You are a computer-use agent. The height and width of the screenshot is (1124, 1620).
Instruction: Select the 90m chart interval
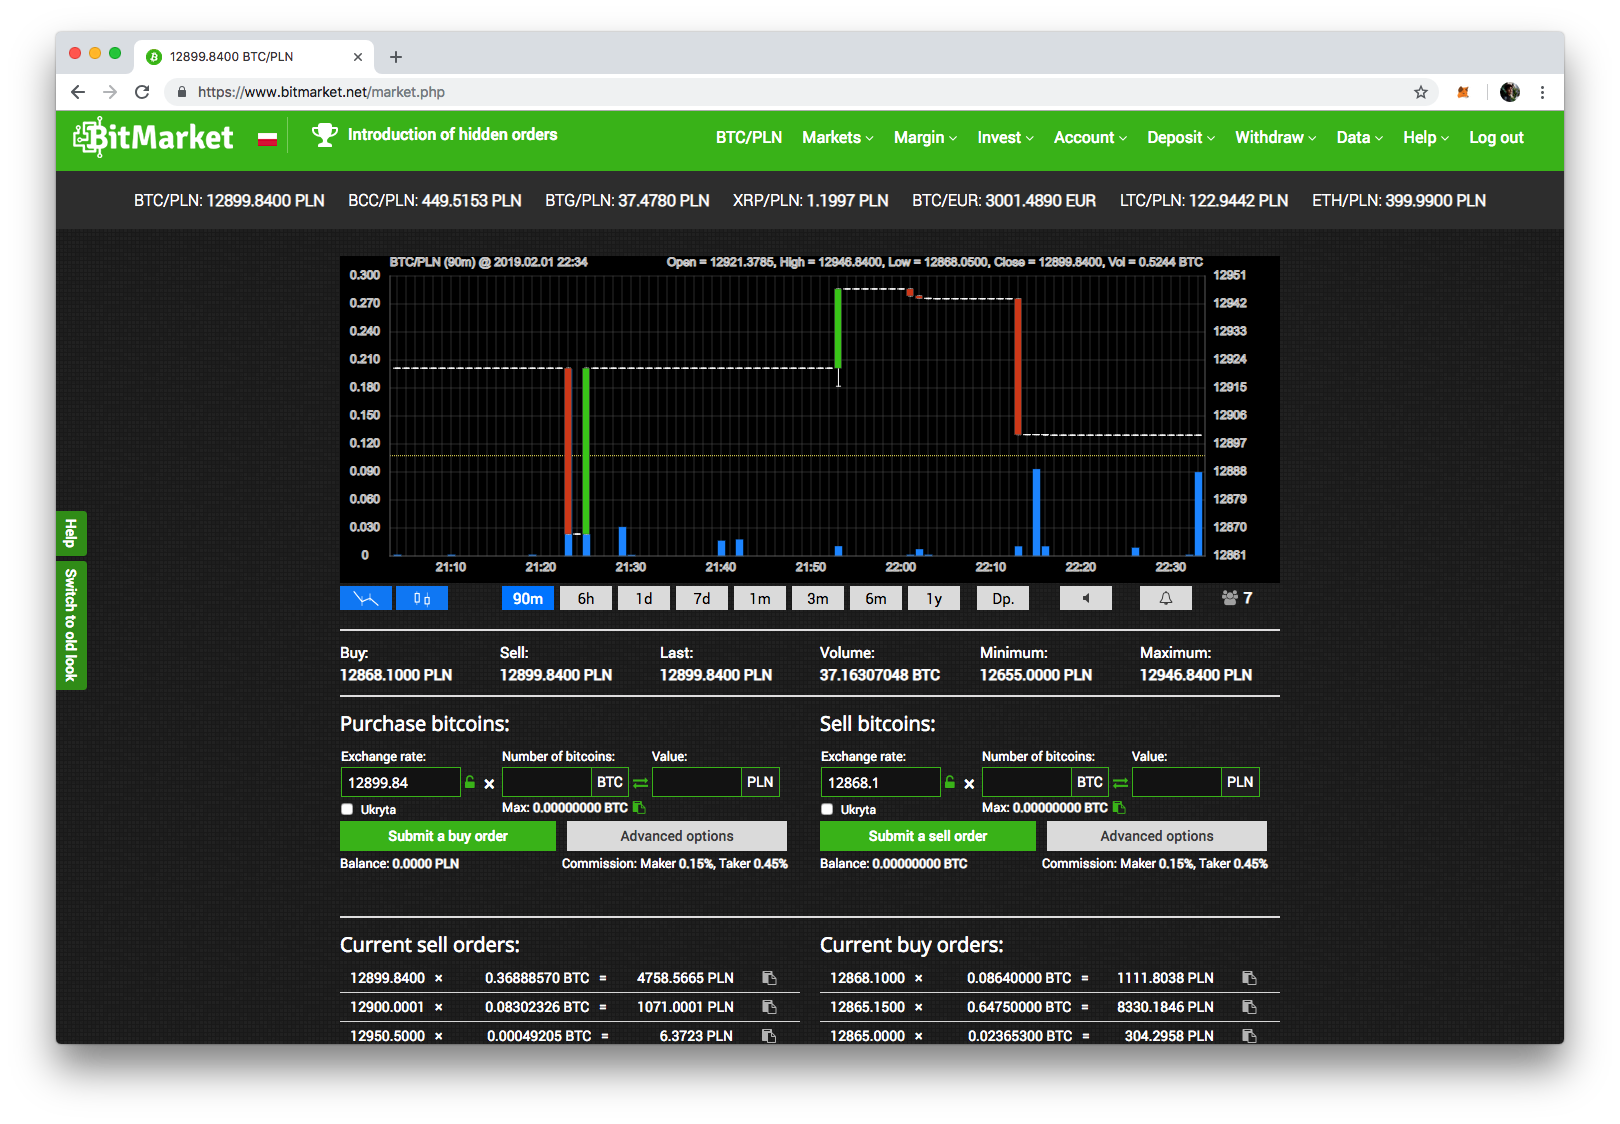coord(528,598)
